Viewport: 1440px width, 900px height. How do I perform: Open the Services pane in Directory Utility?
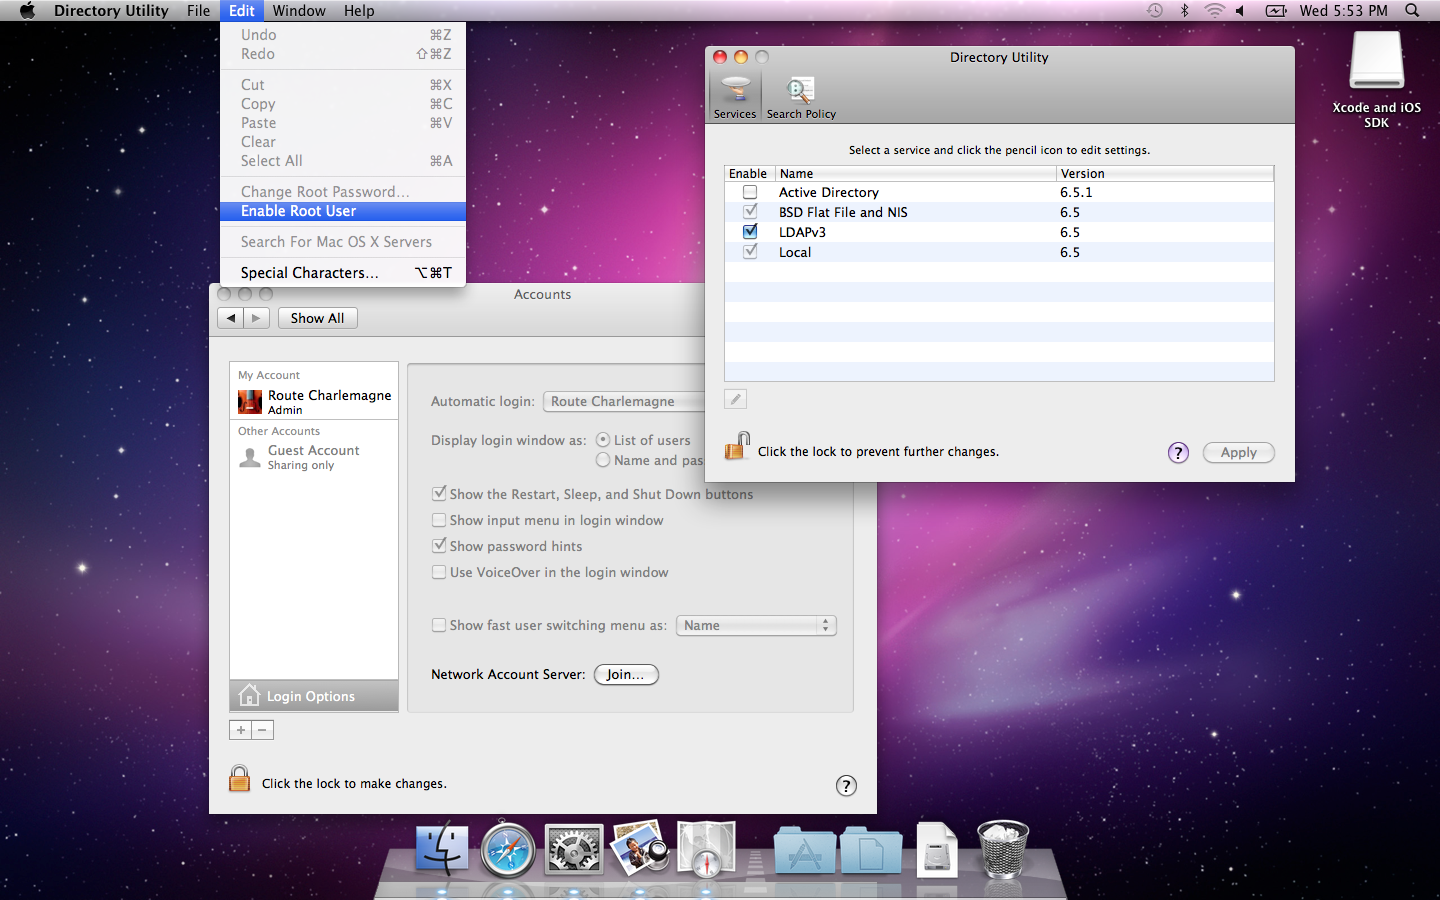tap(735, 98)
